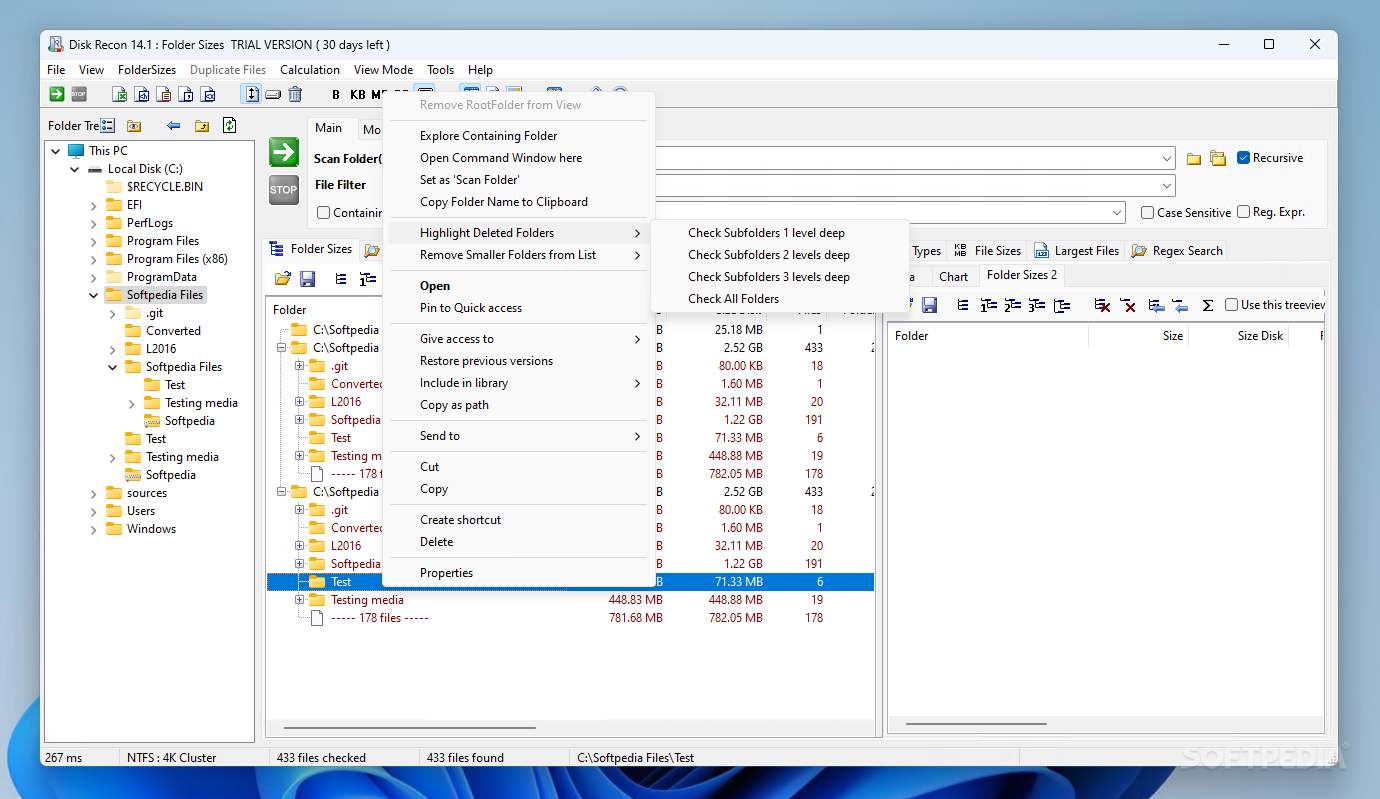Click the save floppy icon in left Folder Sizes toolbar

click(308, 279)
